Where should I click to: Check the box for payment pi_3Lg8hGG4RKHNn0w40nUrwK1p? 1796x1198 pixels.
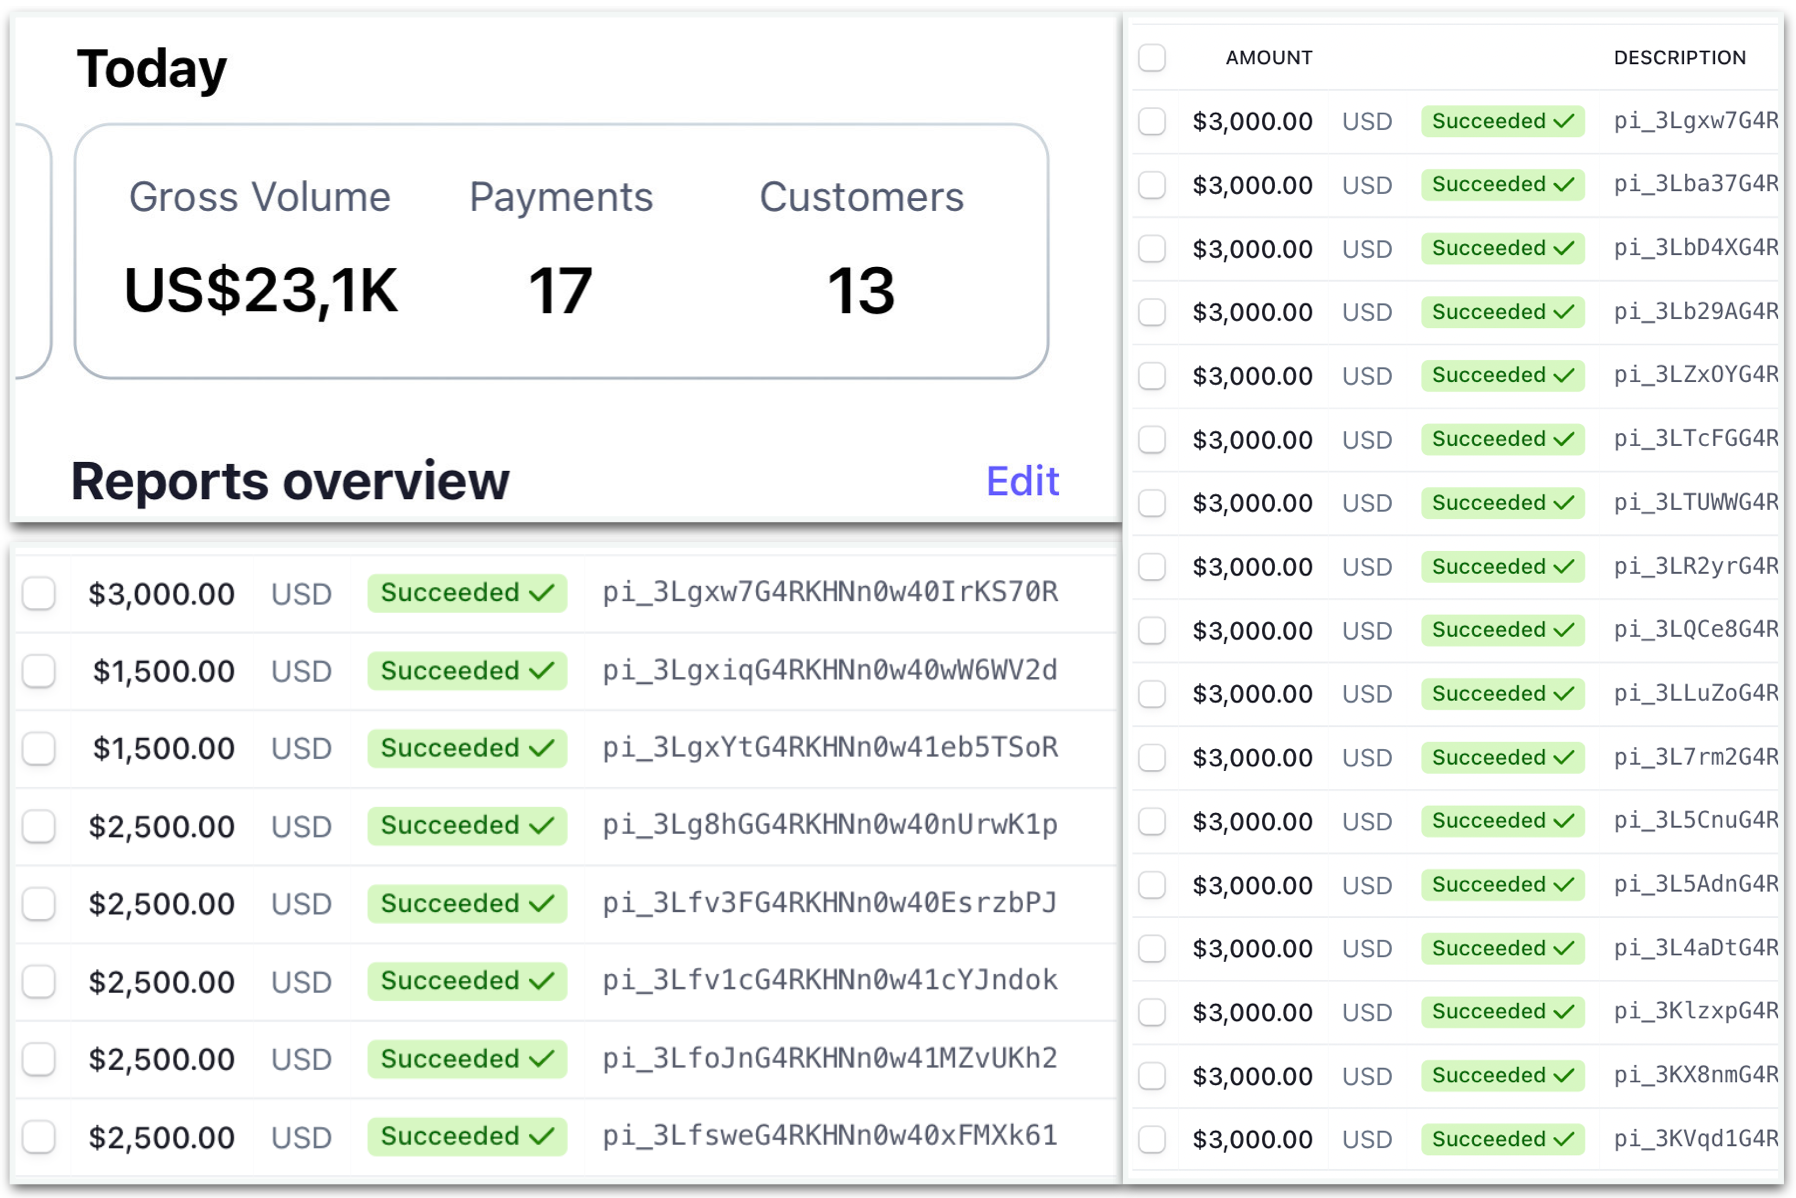click(39, 826)
